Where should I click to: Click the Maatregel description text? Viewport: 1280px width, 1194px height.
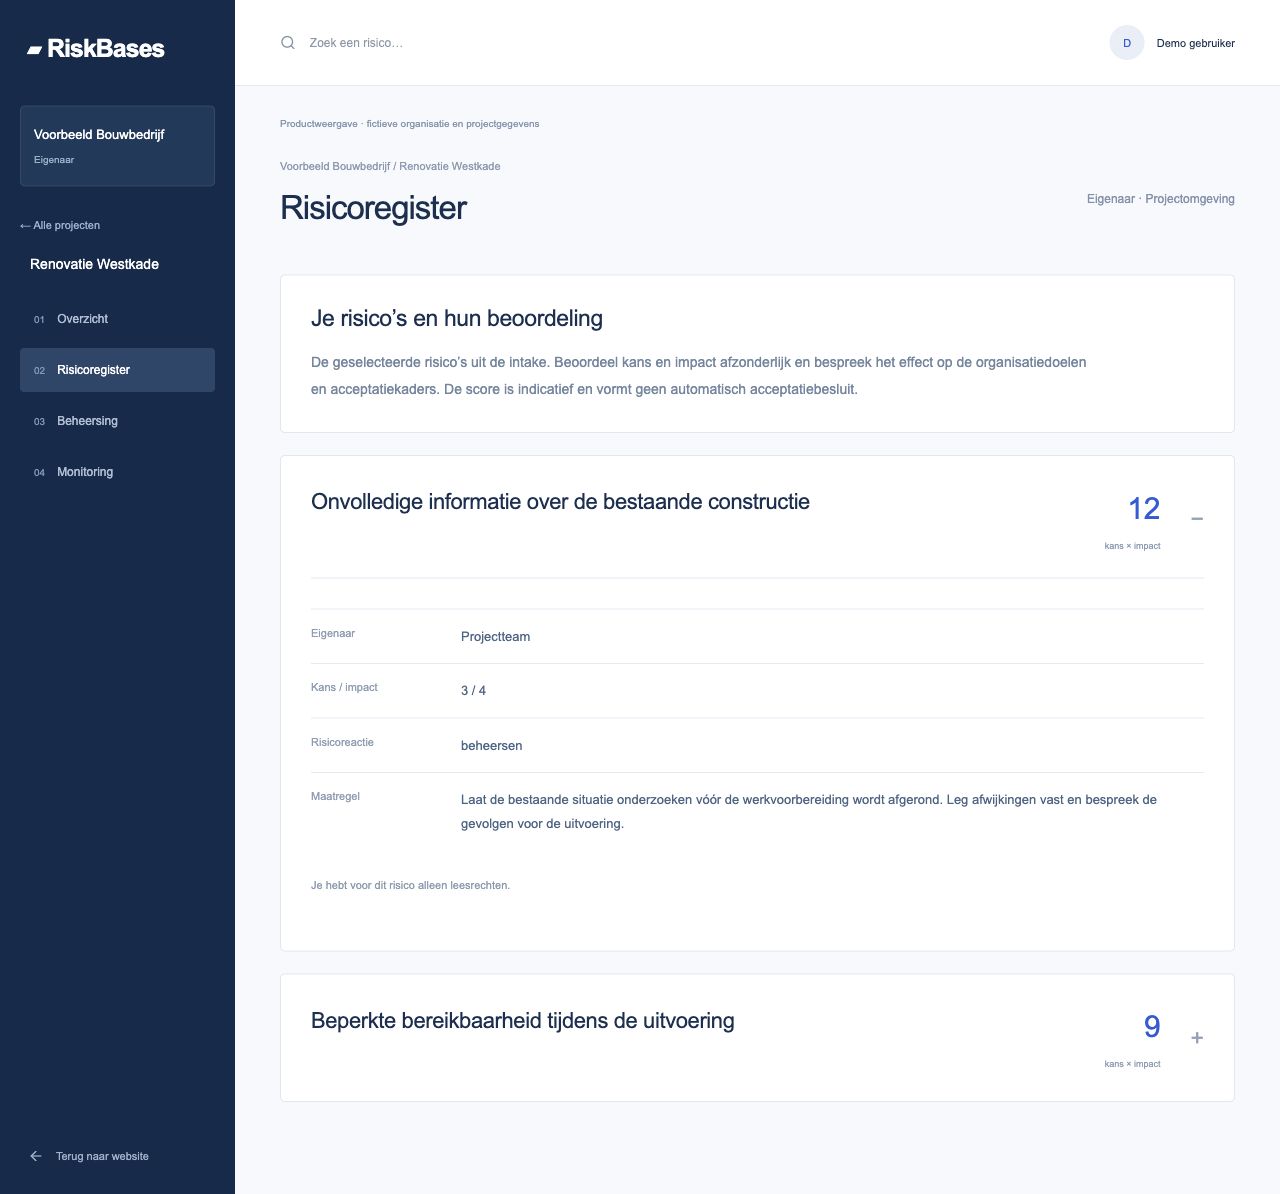pyautogui.click(x=809, y=812)
